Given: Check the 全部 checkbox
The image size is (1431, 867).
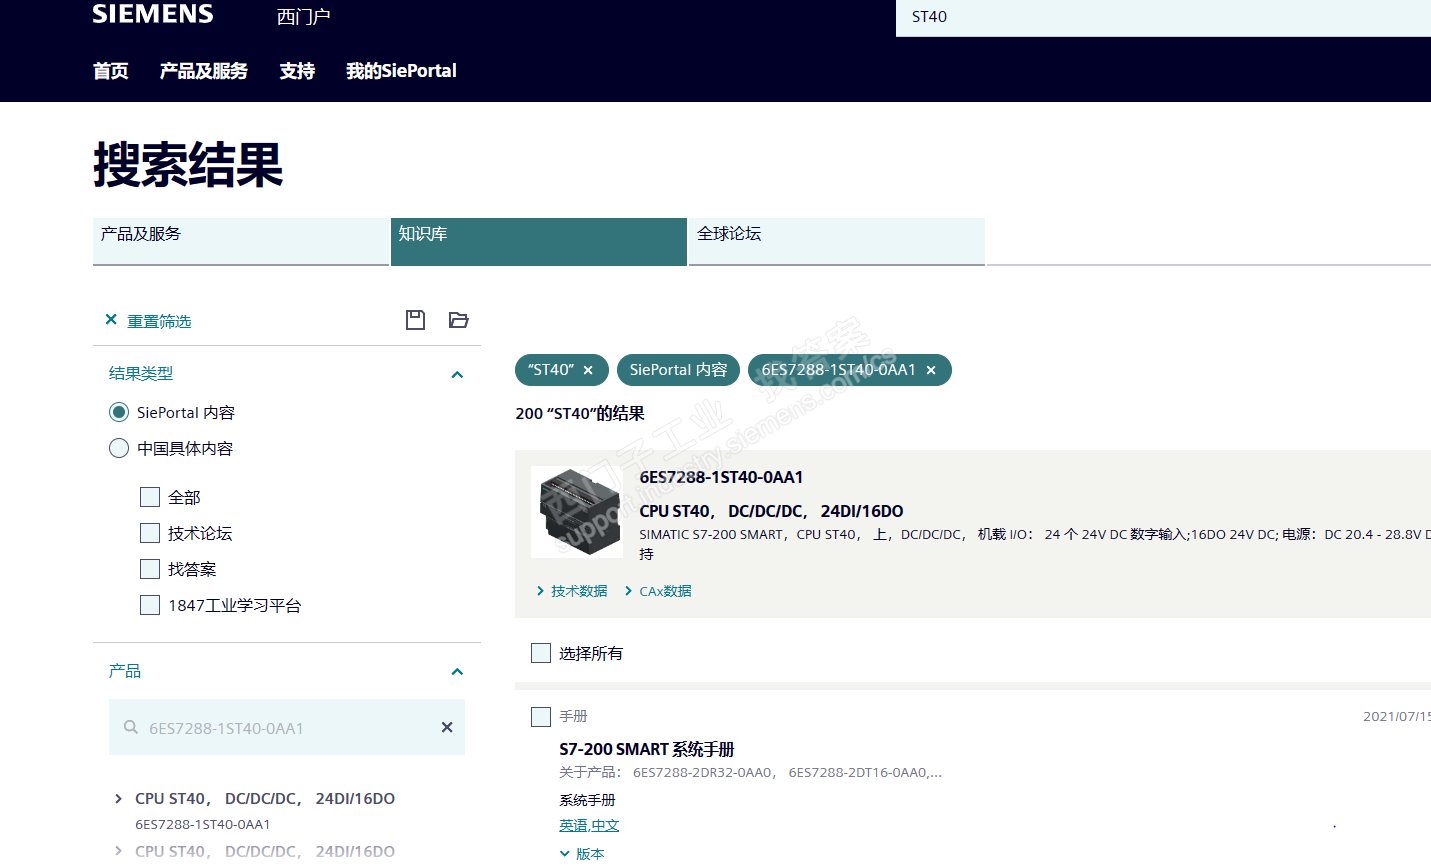Looking at the screenshot, I should (x=150, y=497).
